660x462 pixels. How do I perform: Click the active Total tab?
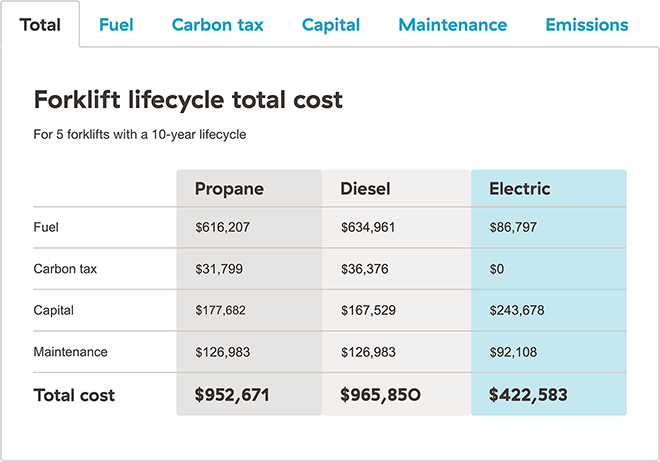(40, 25)
